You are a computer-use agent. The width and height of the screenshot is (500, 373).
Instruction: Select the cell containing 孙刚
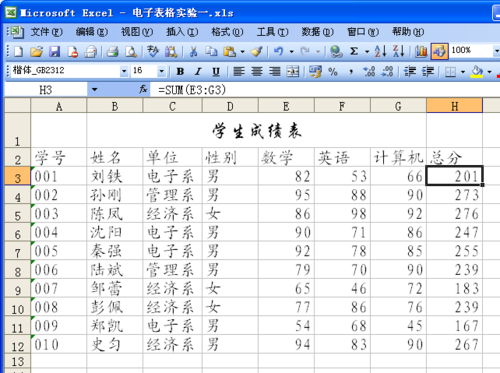115,195
